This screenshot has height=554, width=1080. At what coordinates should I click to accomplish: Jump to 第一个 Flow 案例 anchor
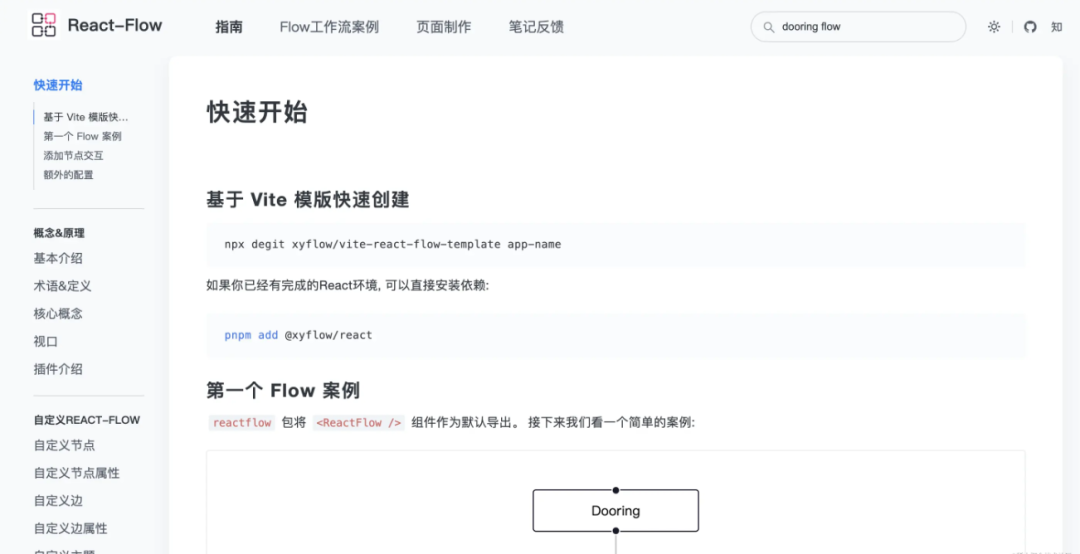83,136
